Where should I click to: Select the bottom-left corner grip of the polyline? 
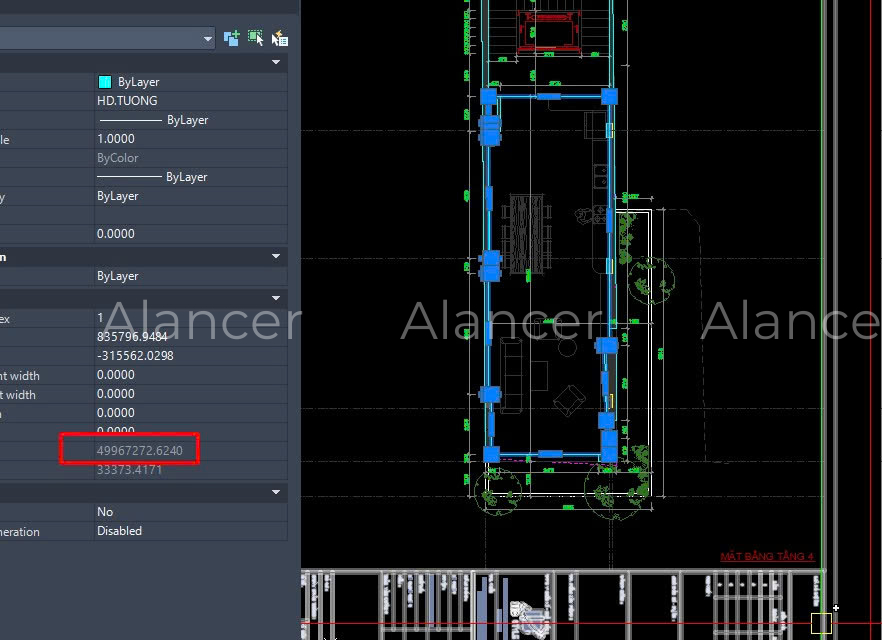point(491,454)
